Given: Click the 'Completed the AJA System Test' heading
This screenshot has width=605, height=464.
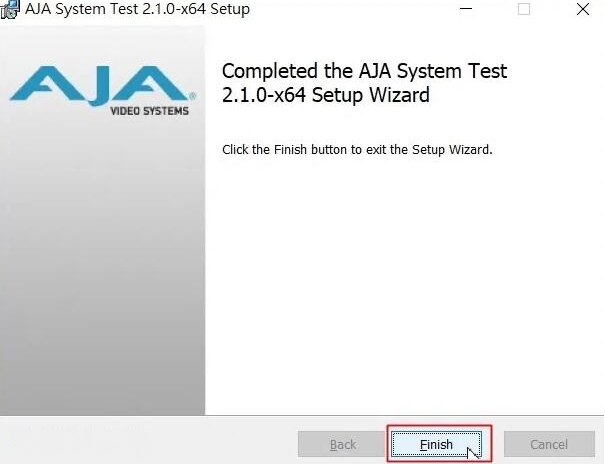Looking at the screenshot, I should 364,72.
